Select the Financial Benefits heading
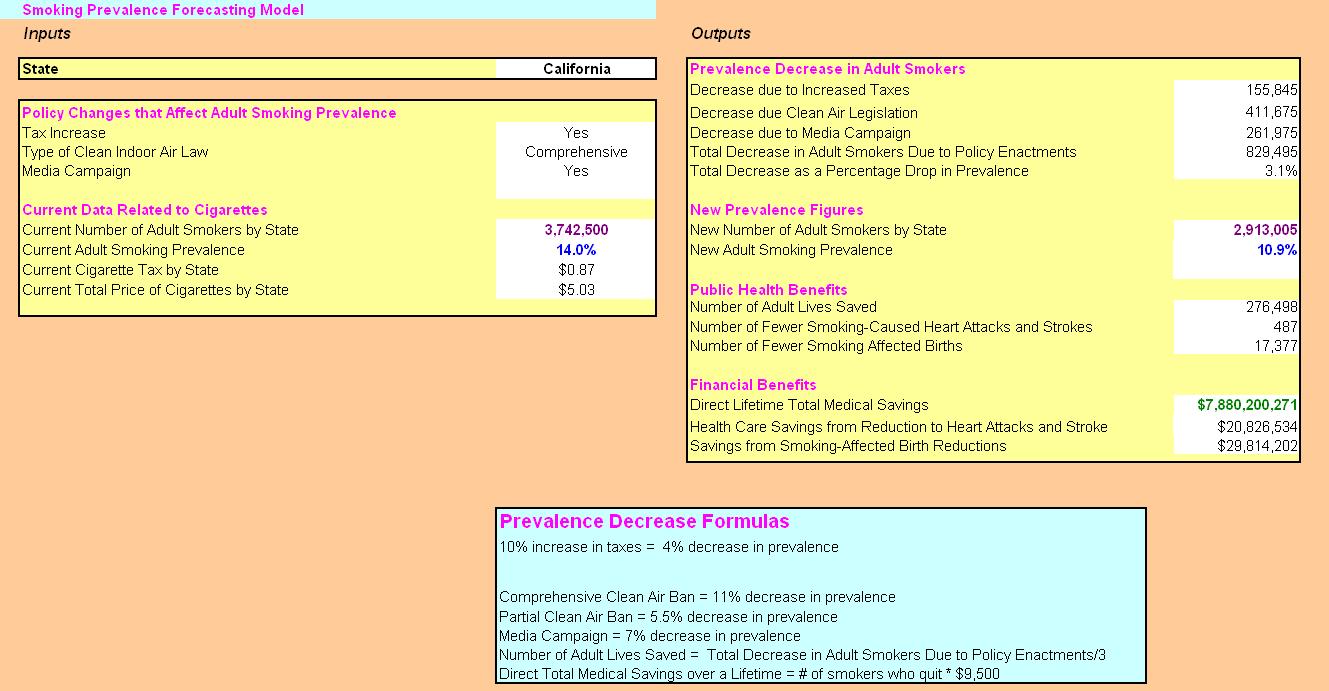The width and height of the screenshot is (1329, 691). (x=753, y=385)
